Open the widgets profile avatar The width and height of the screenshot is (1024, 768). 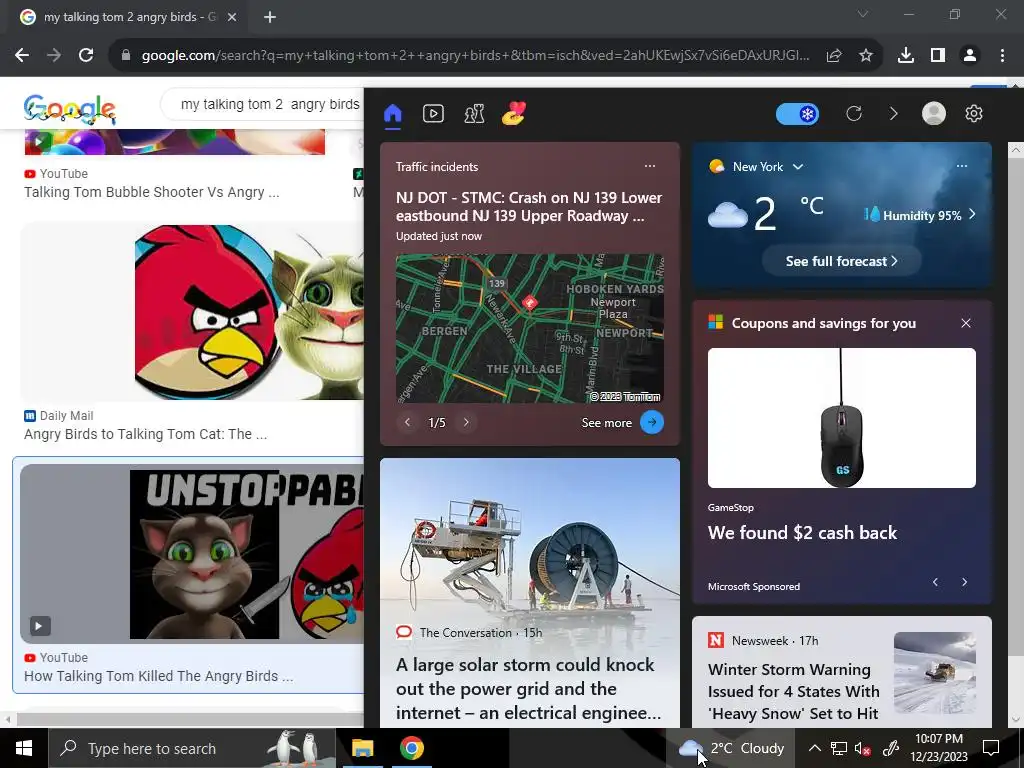tap(933, 114)
